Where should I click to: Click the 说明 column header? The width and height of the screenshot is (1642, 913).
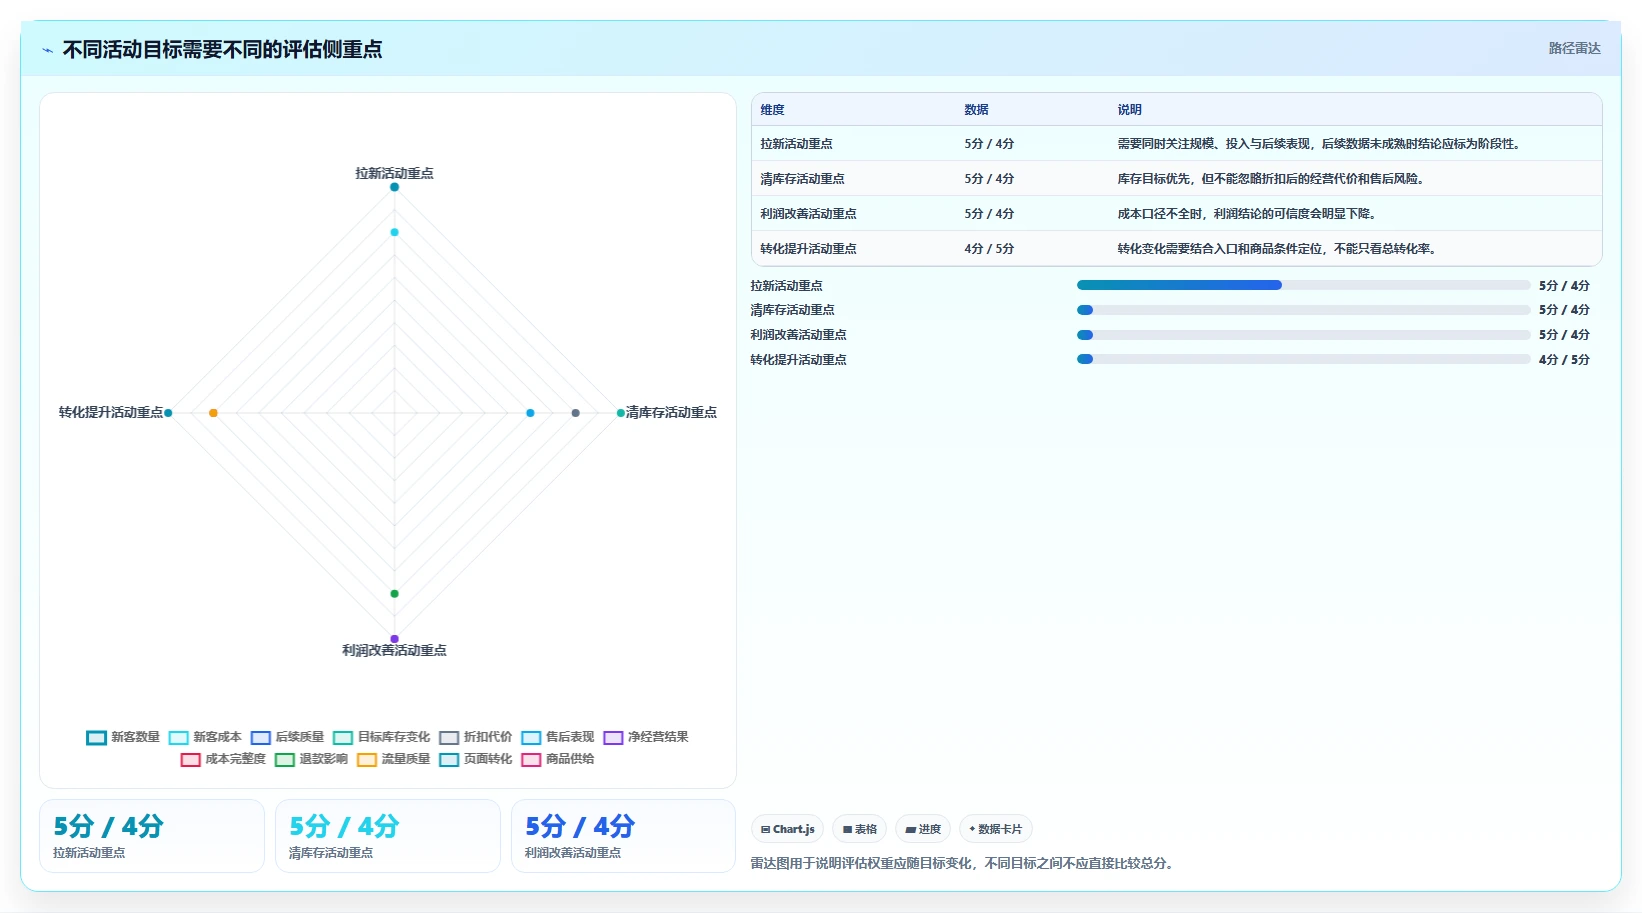[1129, 110]
